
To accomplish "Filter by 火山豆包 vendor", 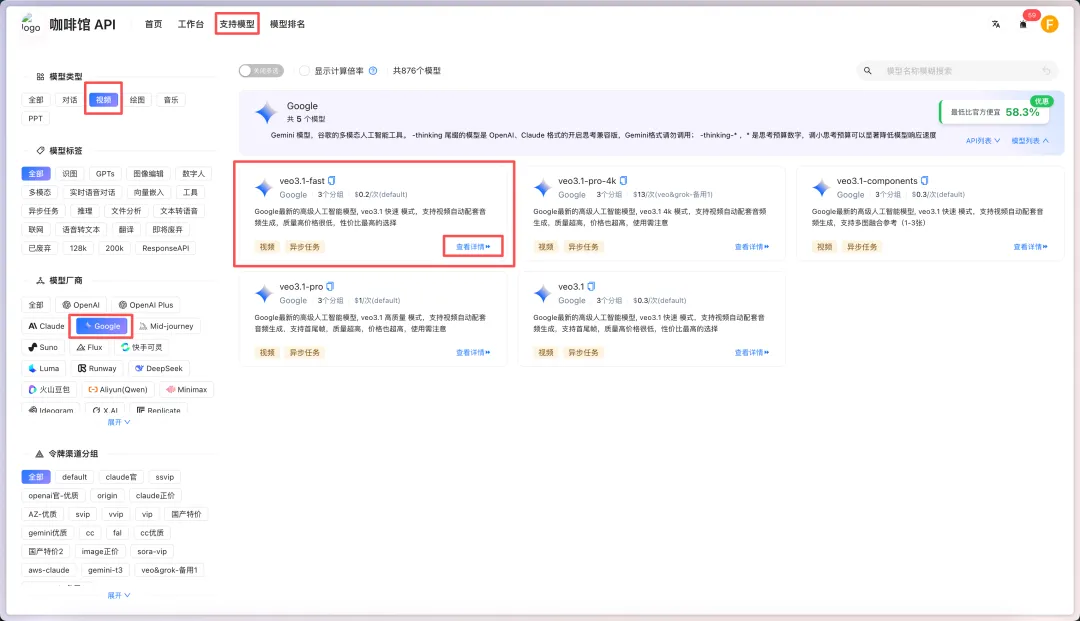I will coord(49,390).
